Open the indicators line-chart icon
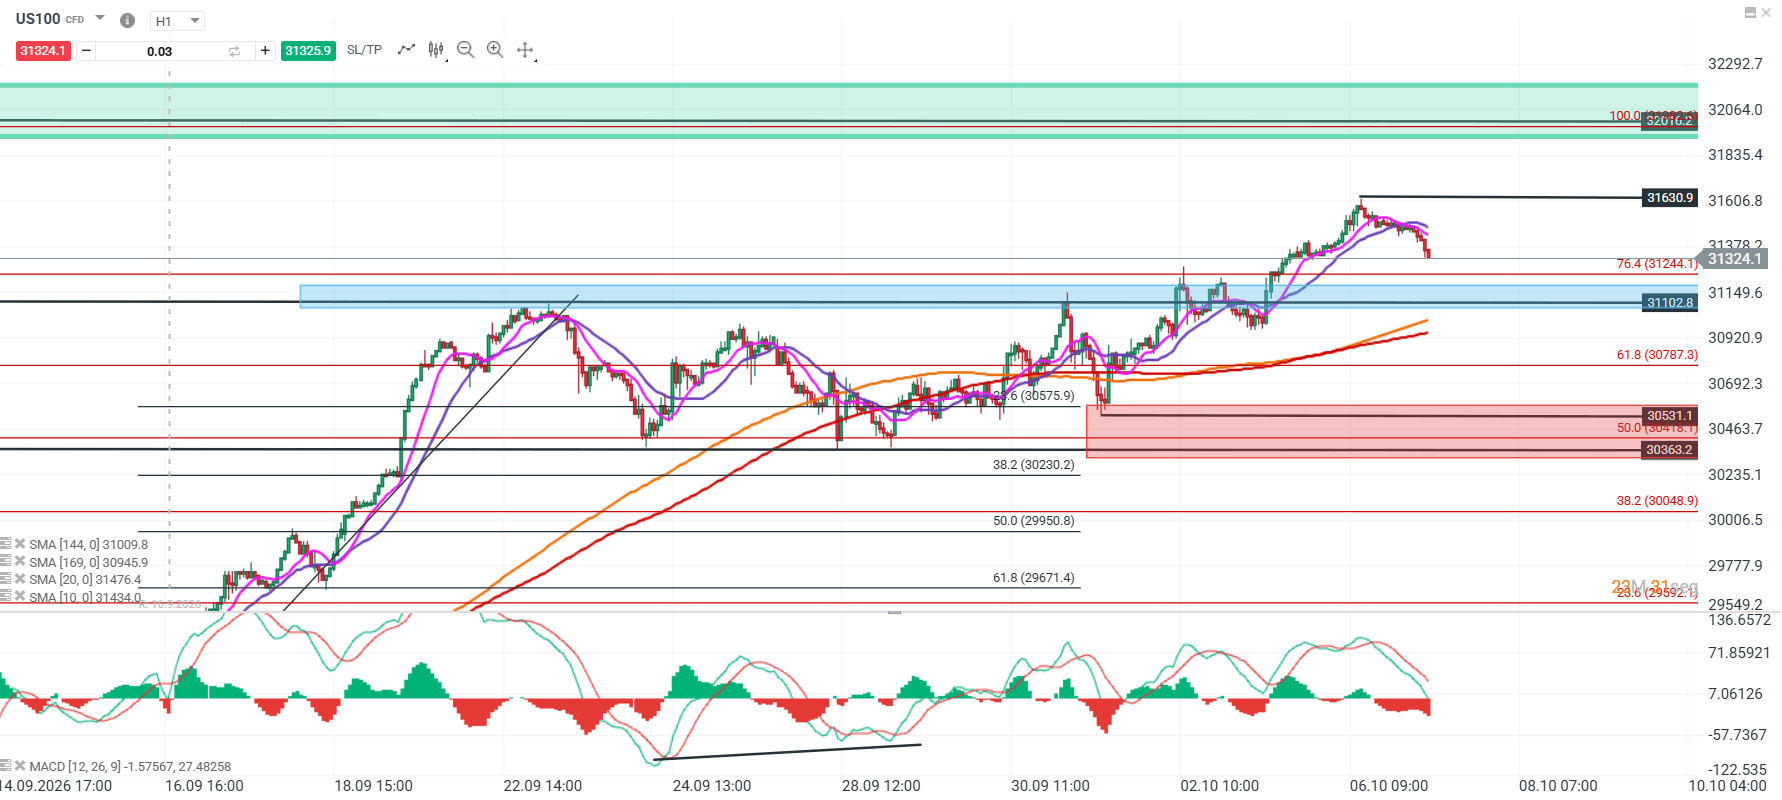The image size is (1782, 800). point(406,49)
